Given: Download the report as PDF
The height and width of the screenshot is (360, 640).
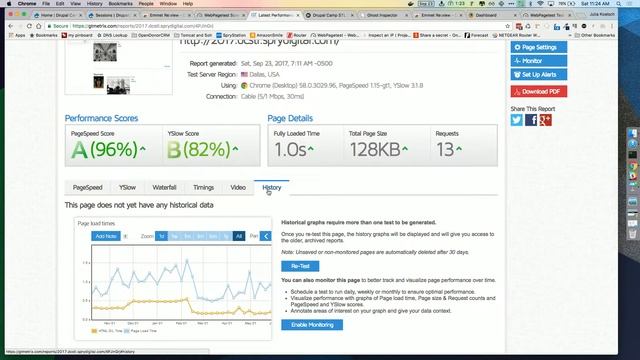Looking at the screenshot, I should pos(538,91).
